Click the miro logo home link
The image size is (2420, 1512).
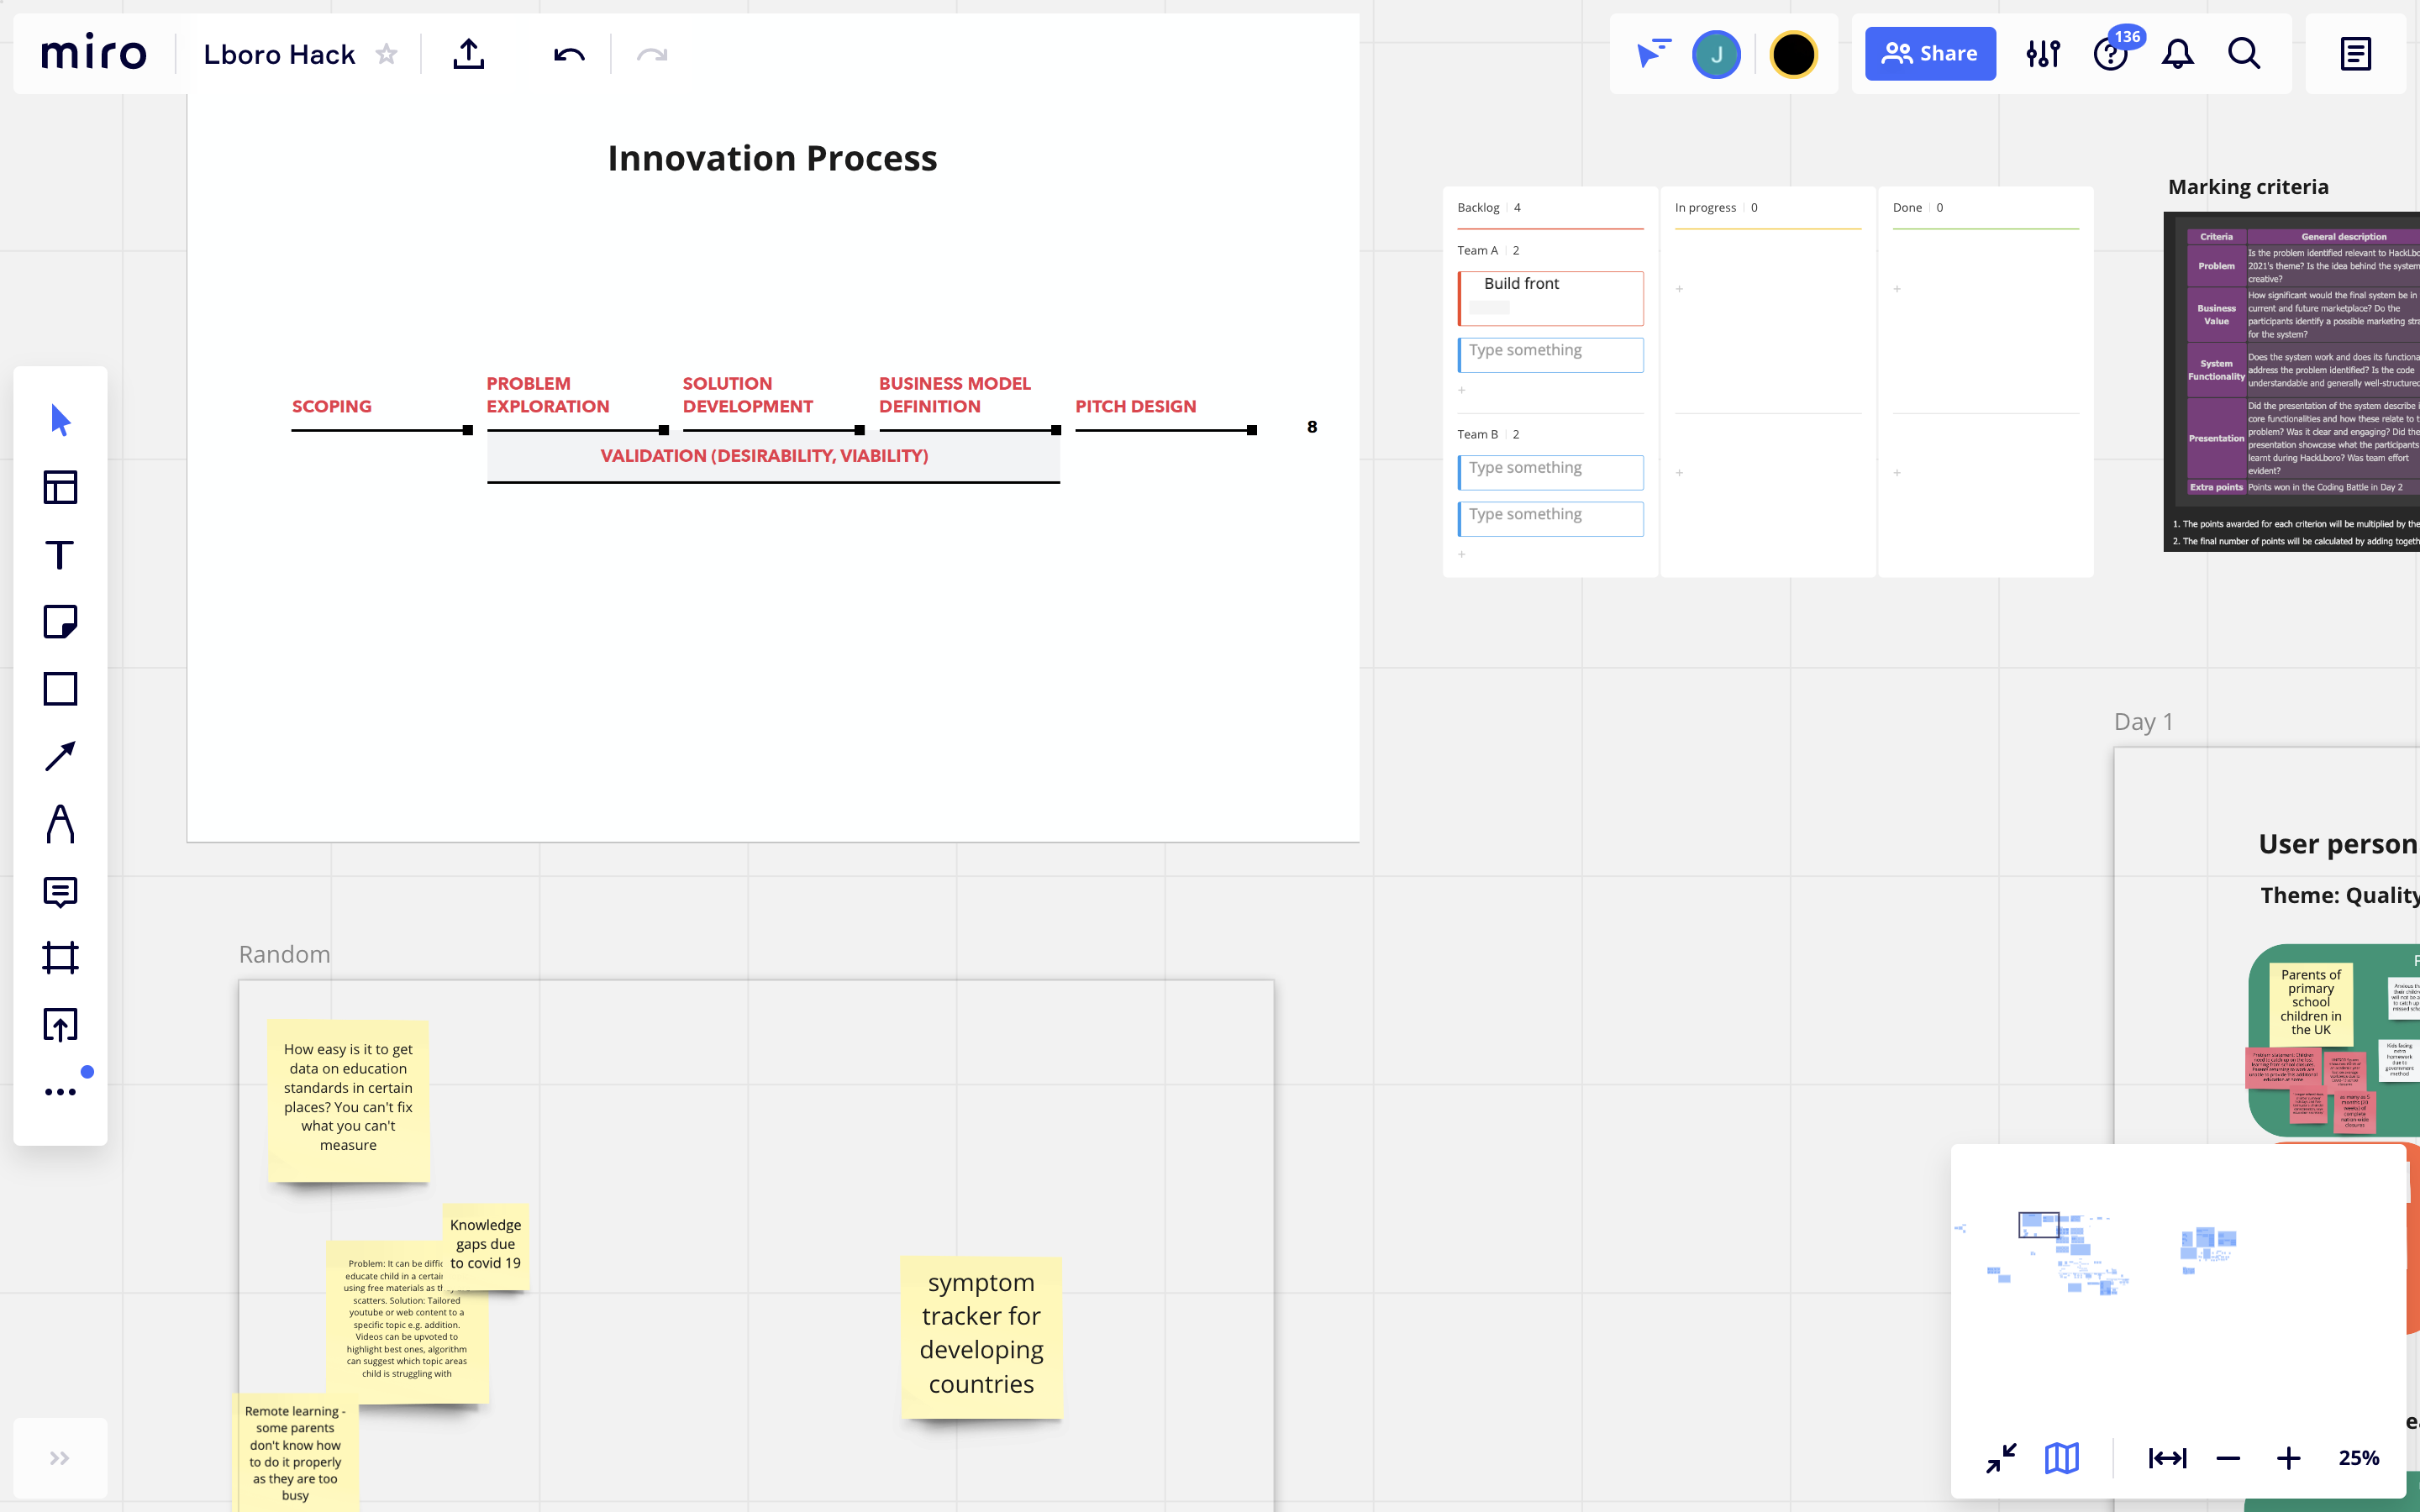(94, 54)
